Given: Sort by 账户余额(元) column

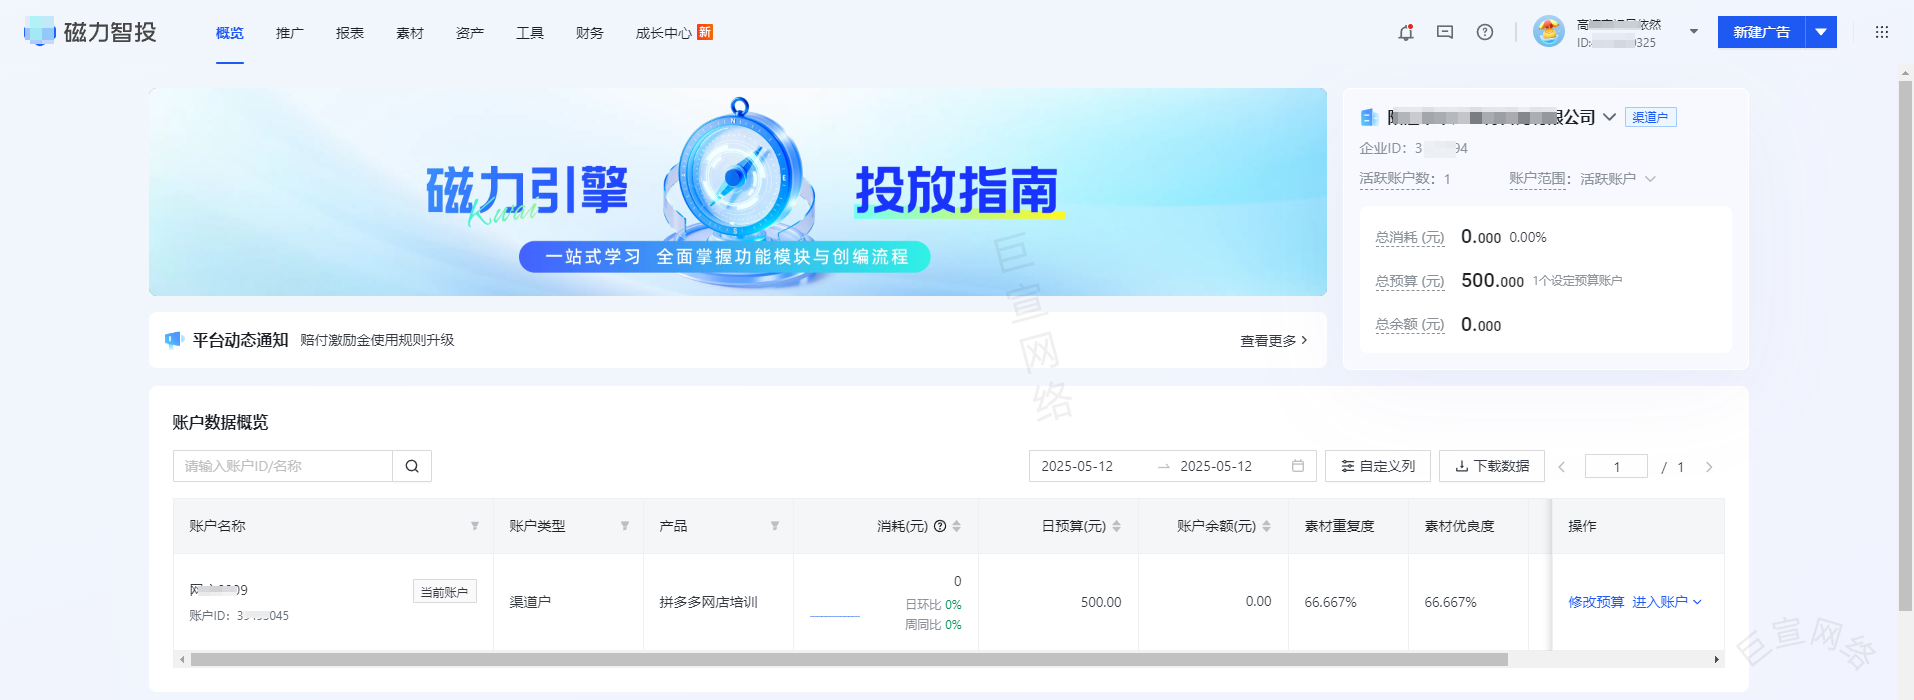Looking at the screenshot, I should [1267, 526].
